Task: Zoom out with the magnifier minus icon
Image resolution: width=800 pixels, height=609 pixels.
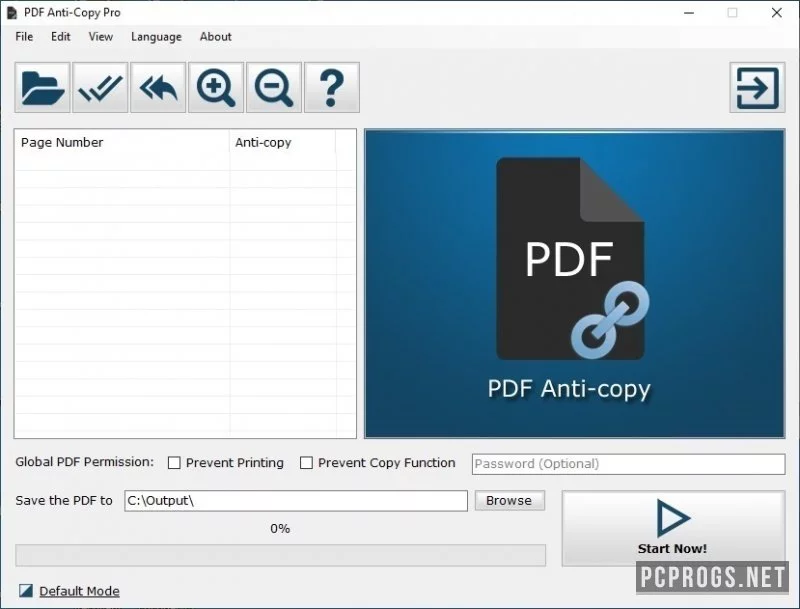Action: pos(274,88)
